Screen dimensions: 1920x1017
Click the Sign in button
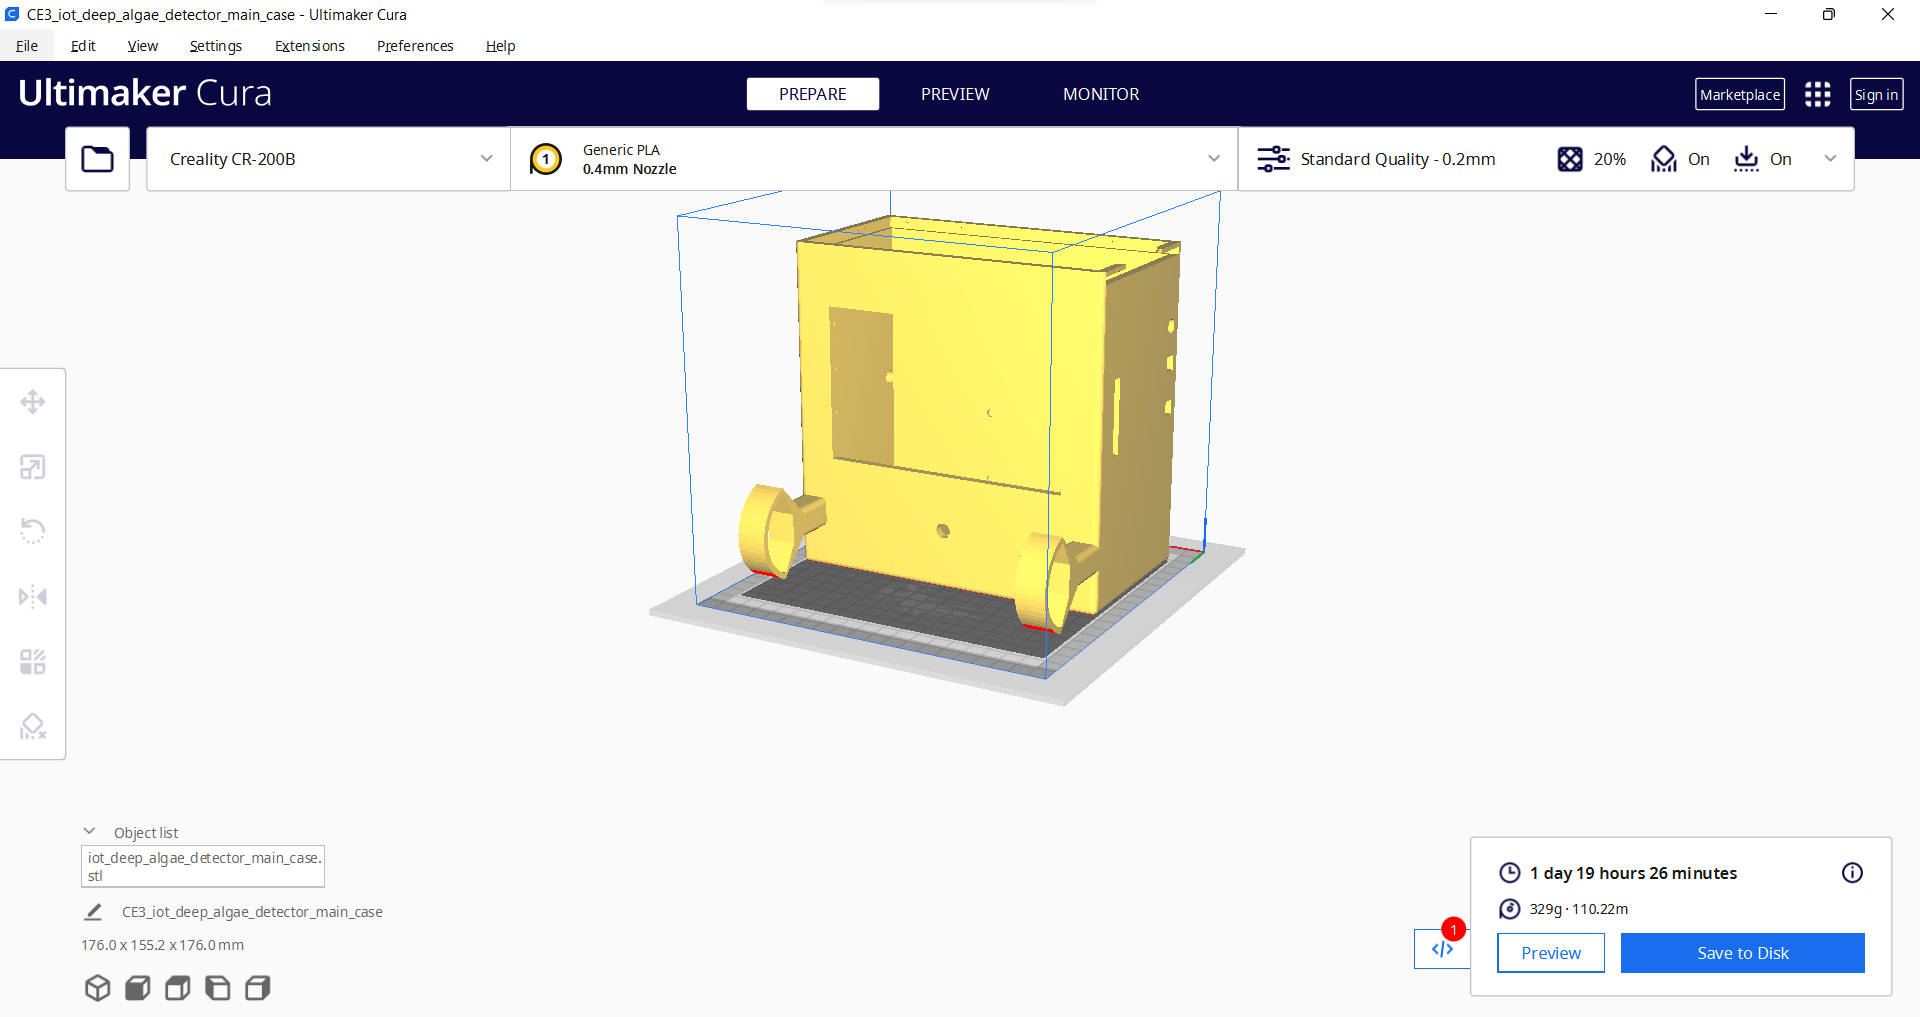(x=1876, y=94)
